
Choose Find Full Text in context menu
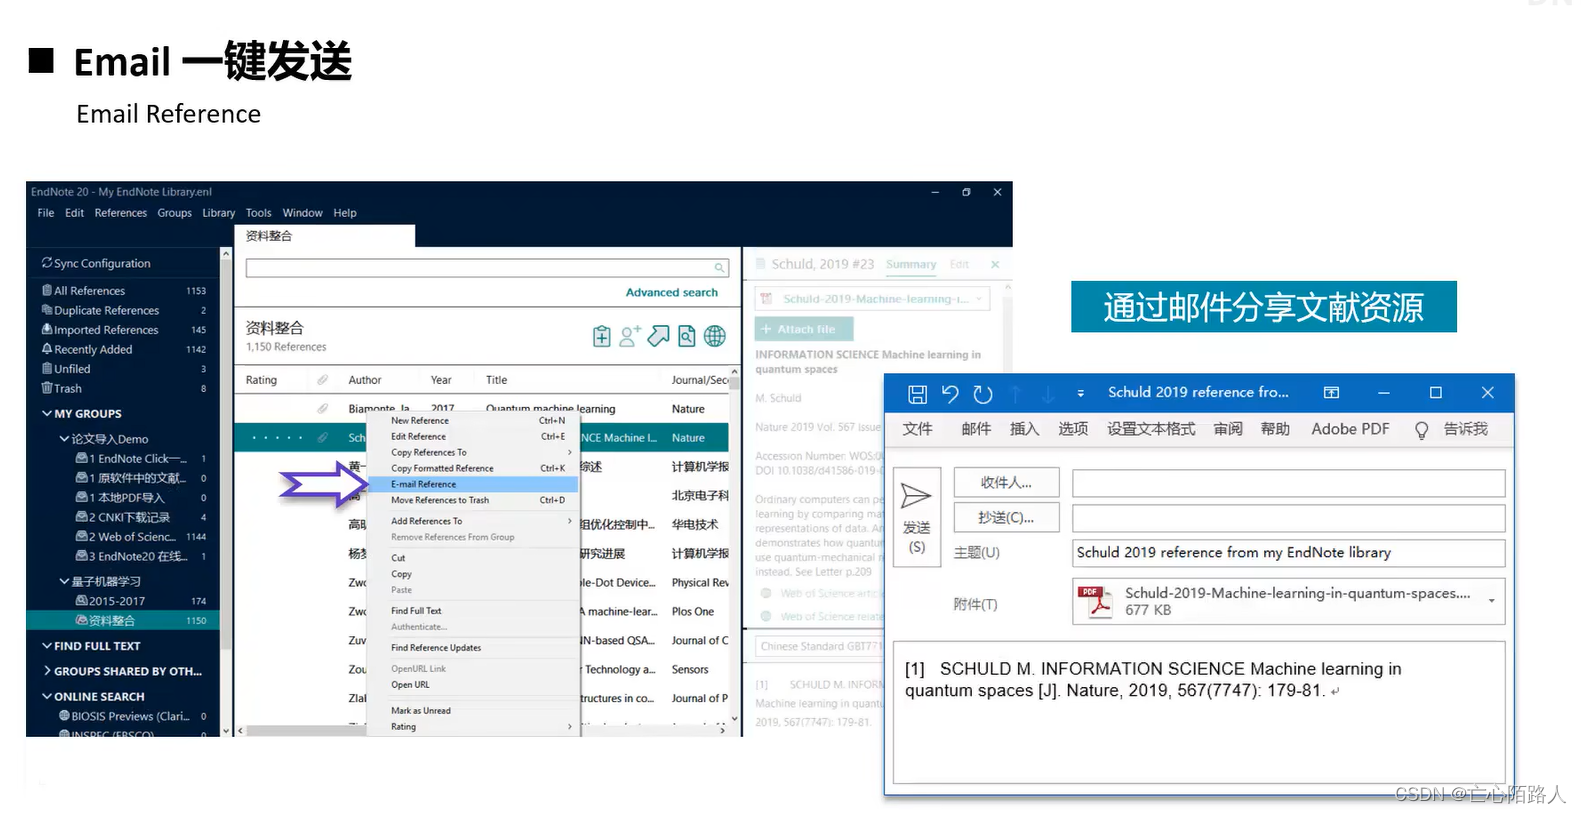click(x=472, y=611)
